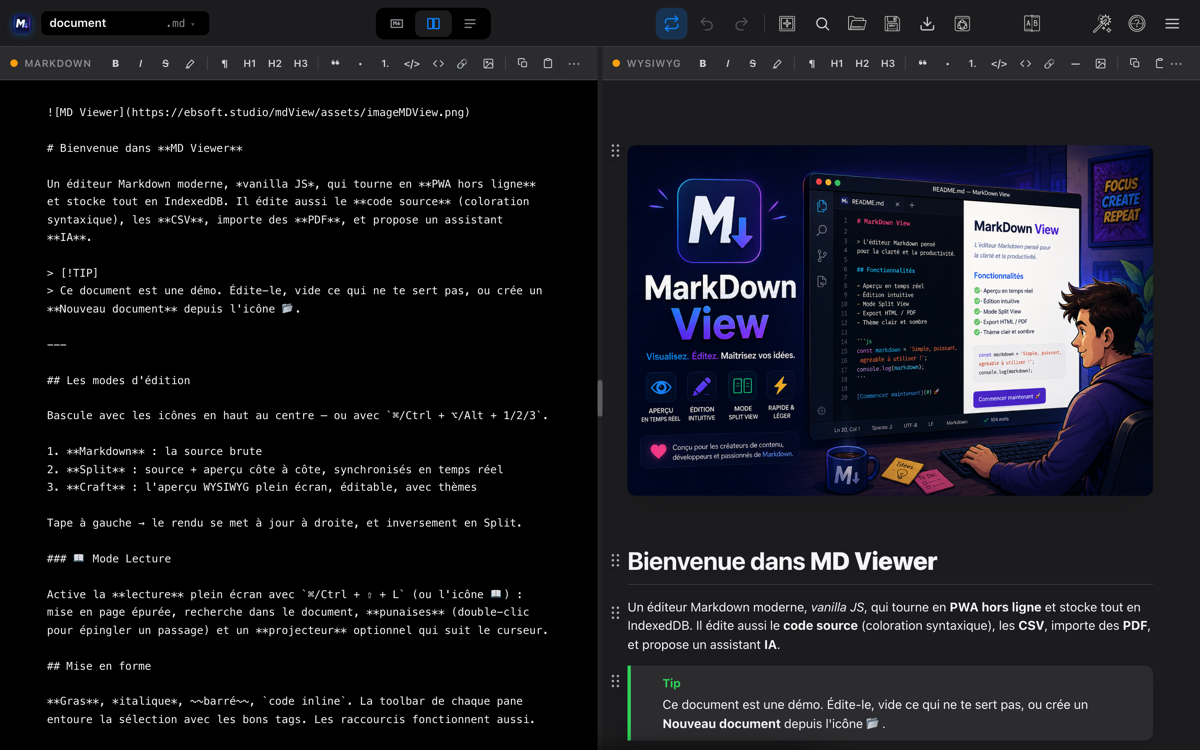This screenshot has height=750, width=1200.
Task: Apply italic in Markdown pane toolbar
Action: [141, 64]
